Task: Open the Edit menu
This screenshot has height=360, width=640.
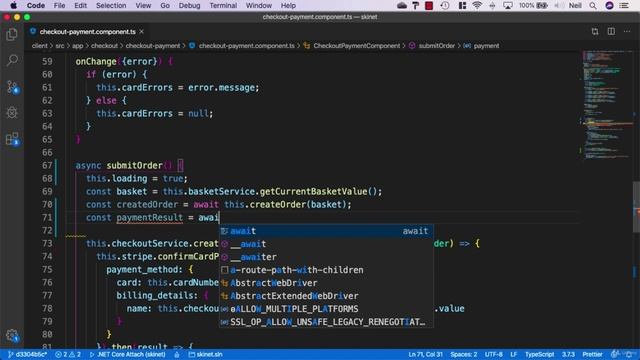Action: (80, 5)
